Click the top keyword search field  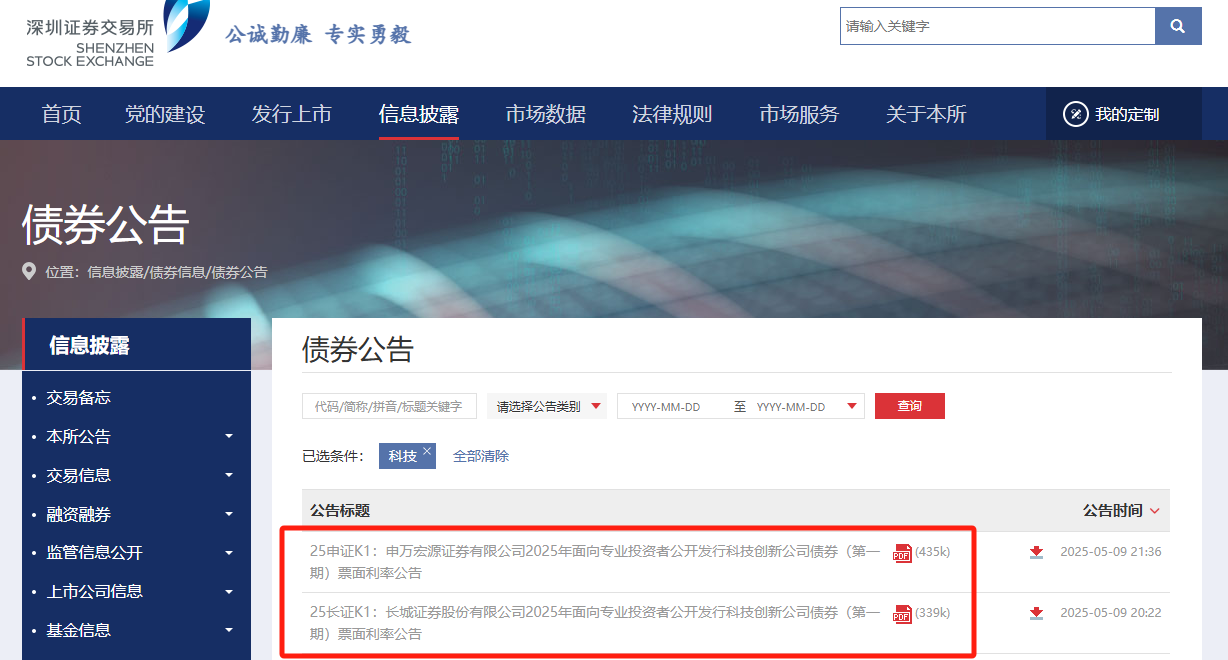(x=996, y=26)
